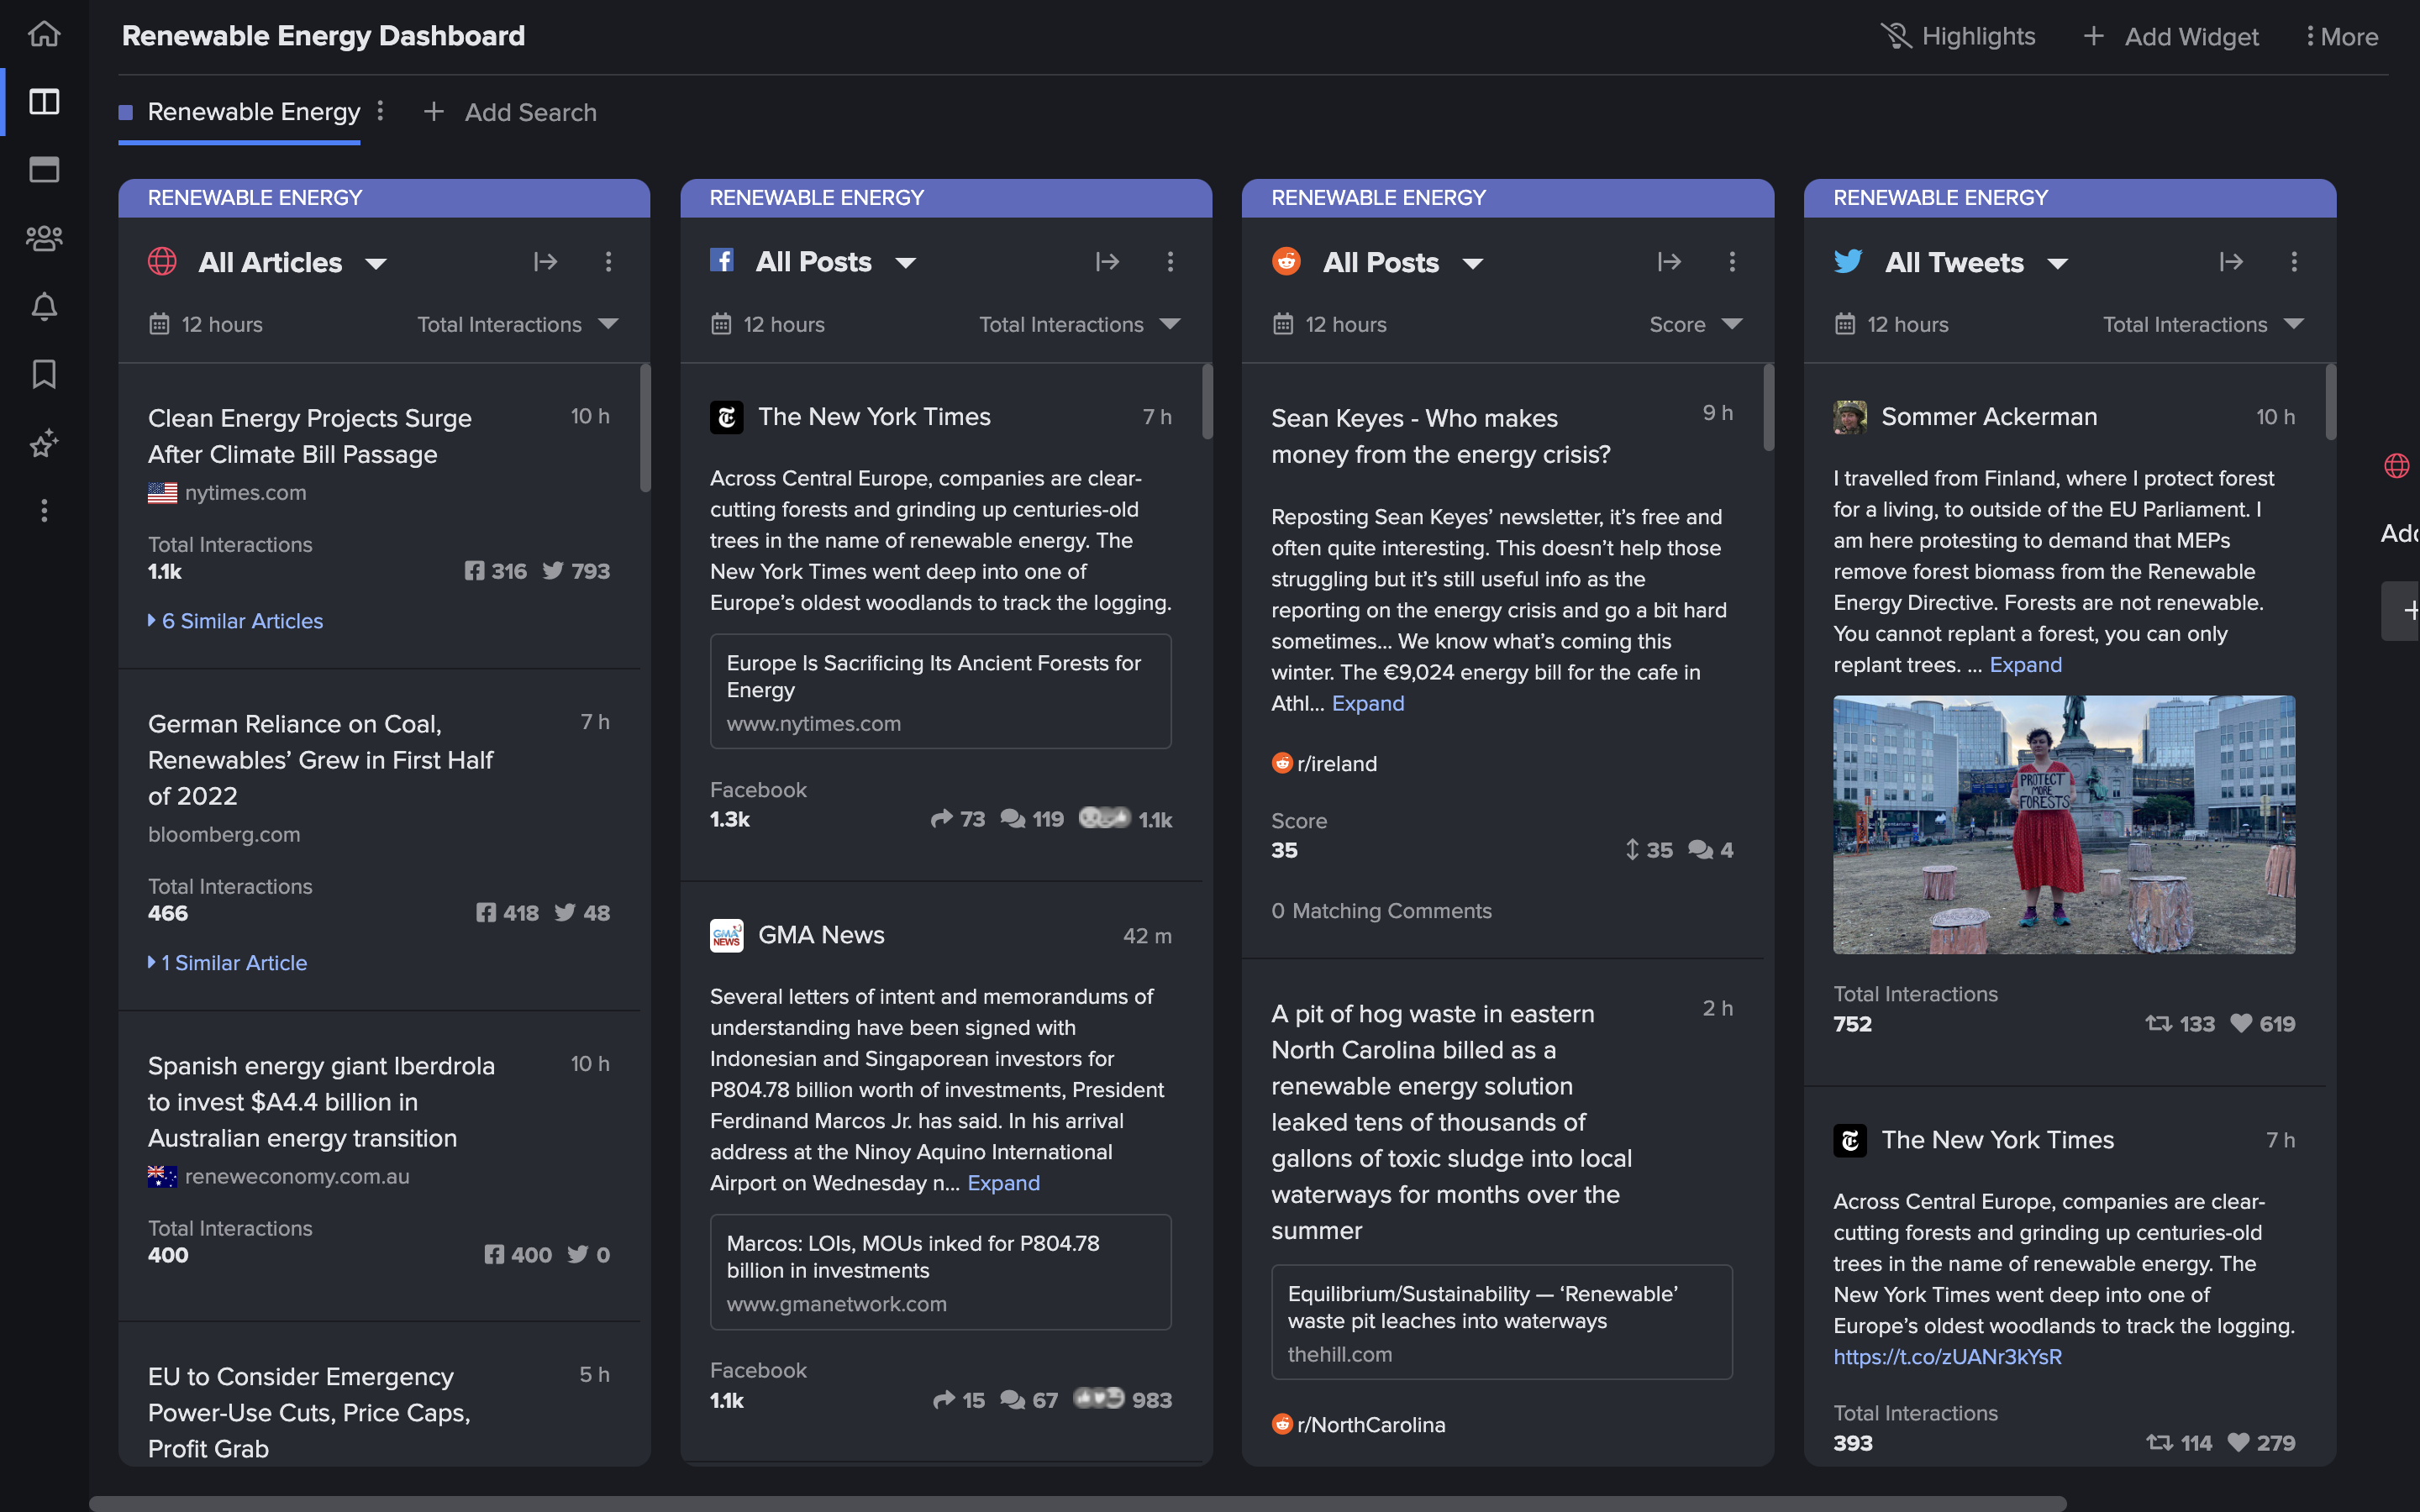The width and height of the screenshot is (2420, 1512).
Task: Click the All Tweets column scrollbar
Action: click(x=2331, y=402)
